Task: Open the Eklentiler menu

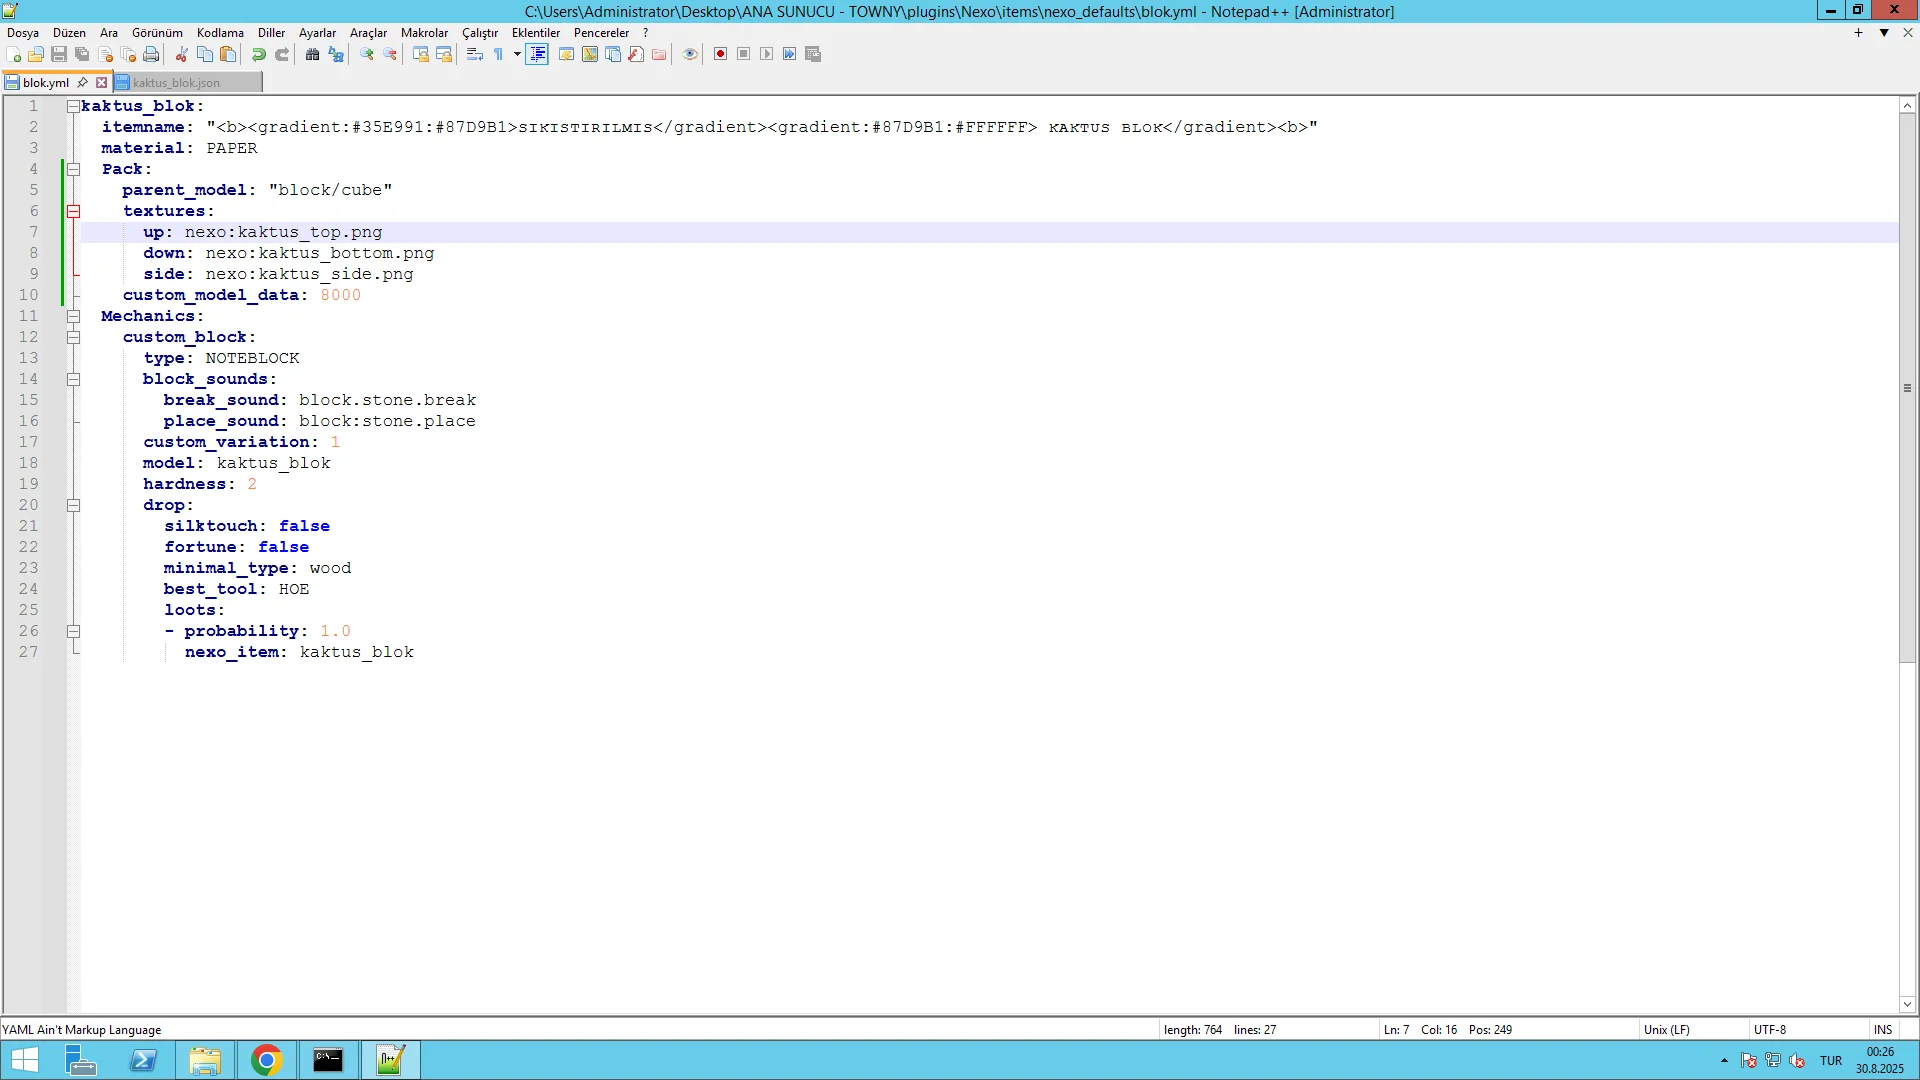Action: (536, 33)
